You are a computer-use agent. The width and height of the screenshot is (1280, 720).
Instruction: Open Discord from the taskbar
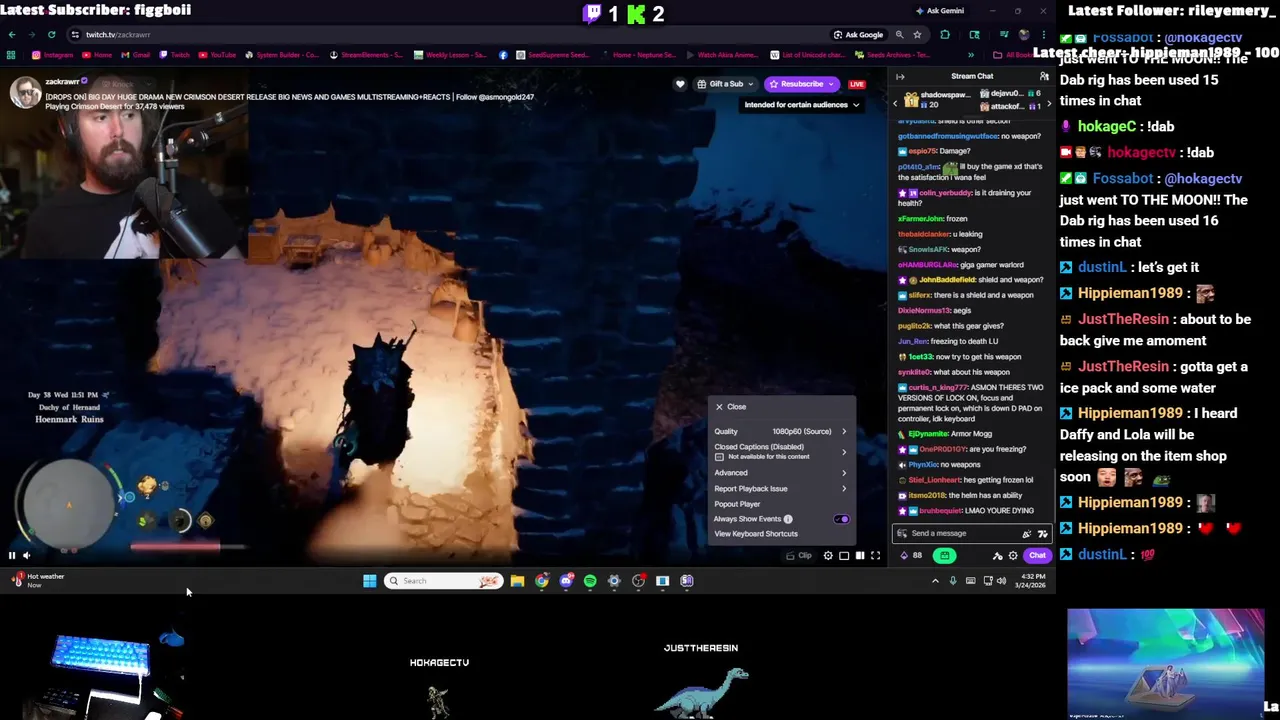click(x=566, y=581)
